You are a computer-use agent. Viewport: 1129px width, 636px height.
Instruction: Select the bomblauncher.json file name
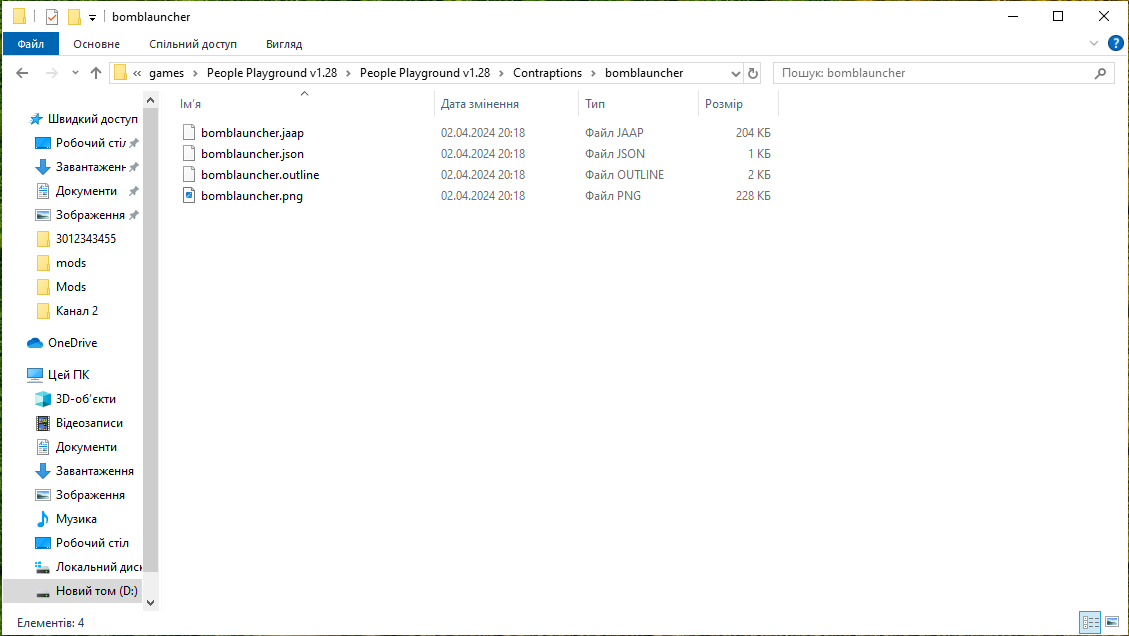(253, 153)
